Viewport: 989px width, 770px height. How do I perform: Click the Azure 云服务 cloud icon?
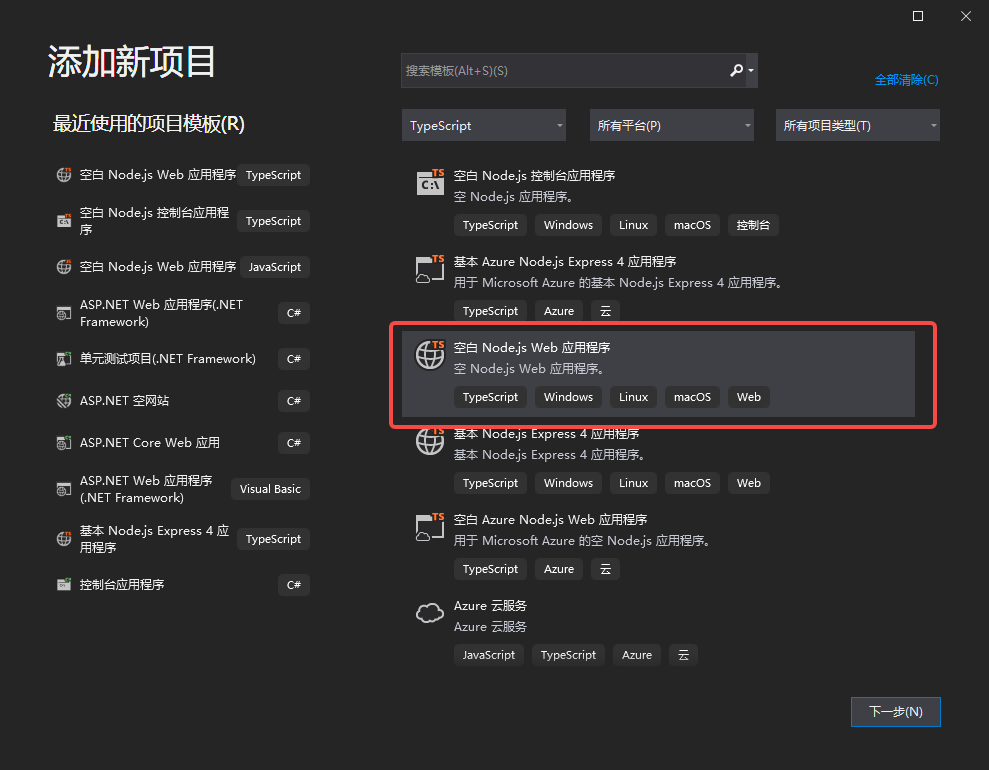pos(430,613)
